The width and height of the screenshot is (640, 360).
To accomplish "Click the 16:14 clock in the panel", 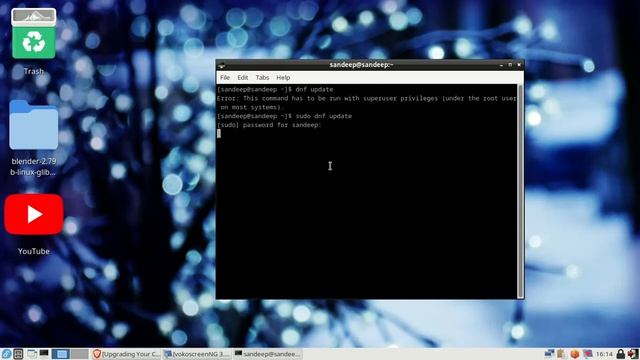I will [x=604, y=354].
